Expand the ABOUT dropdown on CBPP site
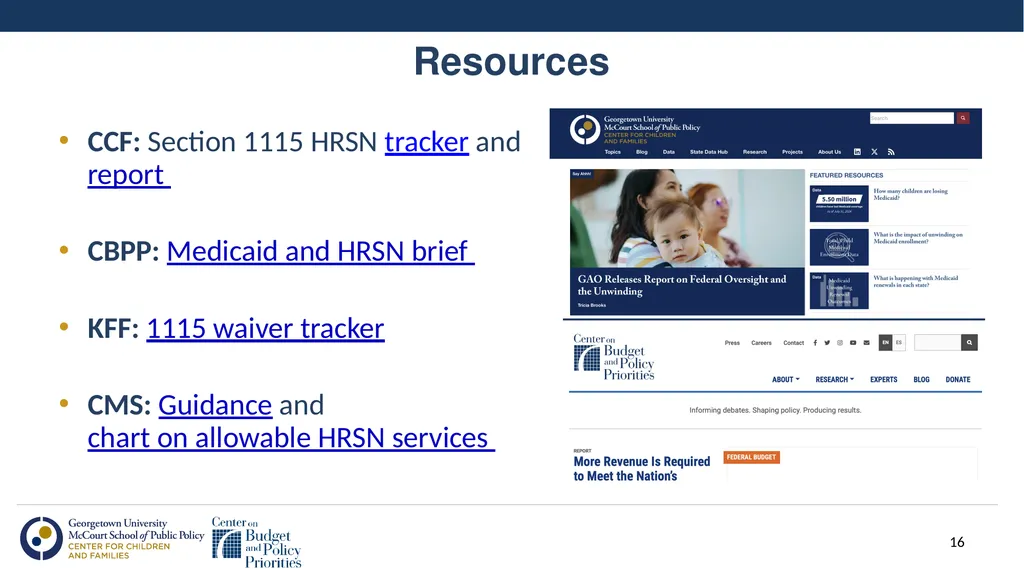This screenshot has width=1024, height=575. coord(786,380)
